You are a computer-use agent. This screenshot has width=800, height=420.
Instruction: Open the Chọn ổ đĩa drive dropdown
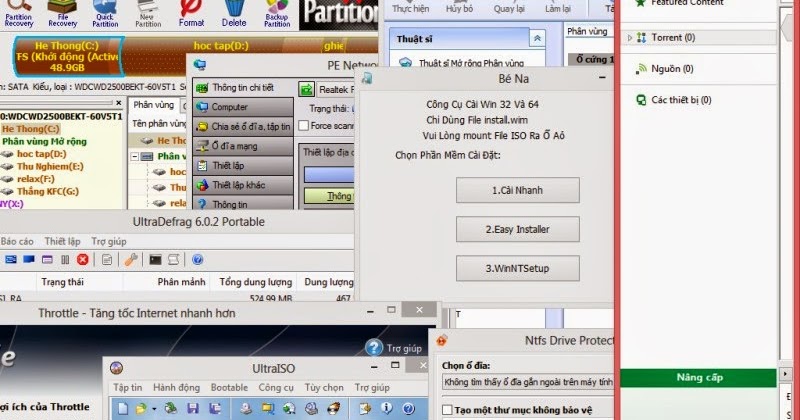[528, 382]
